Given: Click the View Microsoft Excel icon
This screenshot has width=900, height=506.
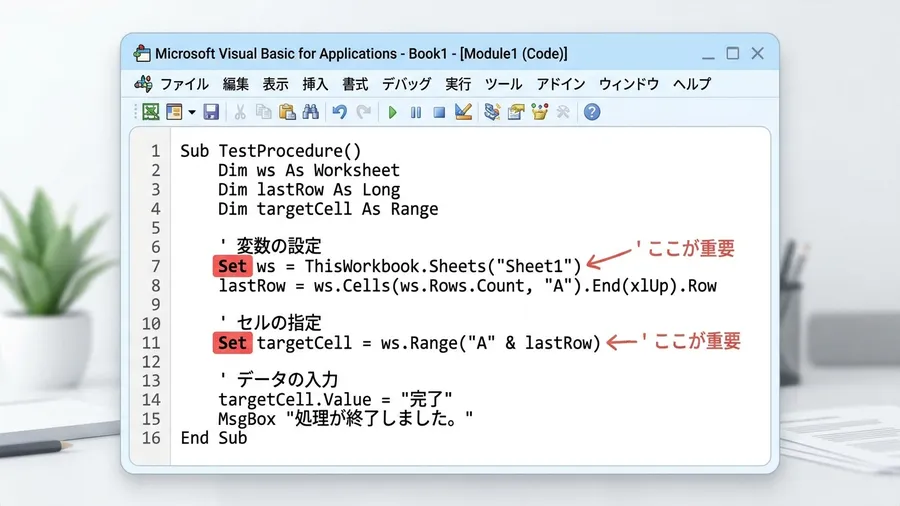Looking at the screenshot, I should pyautogui.click(x=150, y=112).
